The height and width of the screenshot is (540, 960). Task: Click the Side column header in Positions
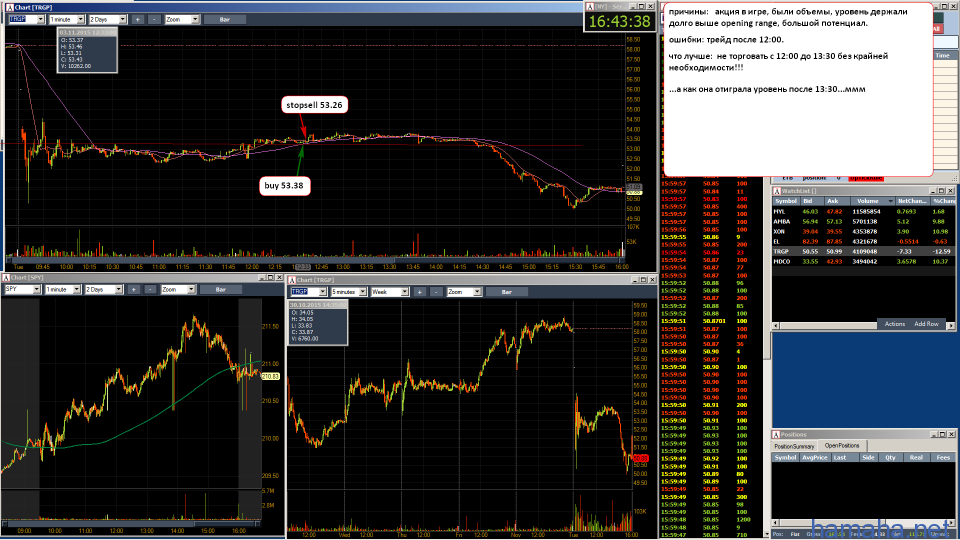pyautogui.click(x=868, y=457)
